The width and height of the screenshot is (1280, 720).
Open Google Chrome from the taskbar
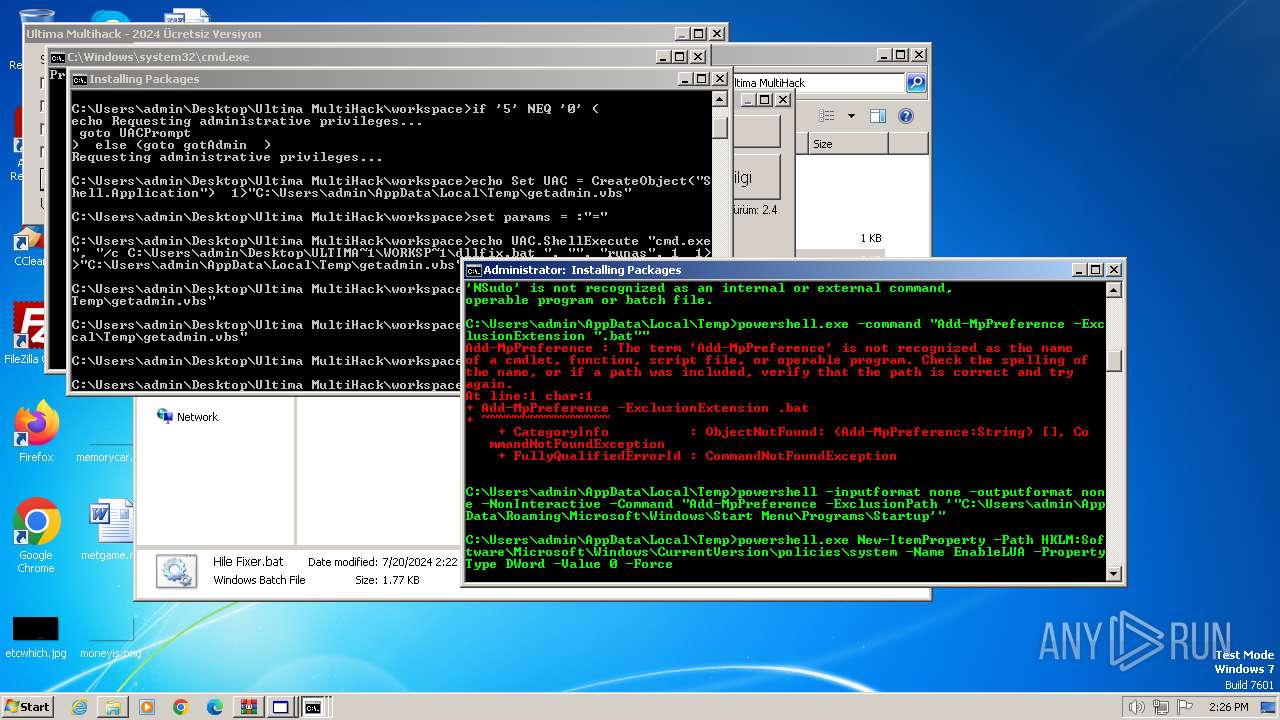point(181,707)
